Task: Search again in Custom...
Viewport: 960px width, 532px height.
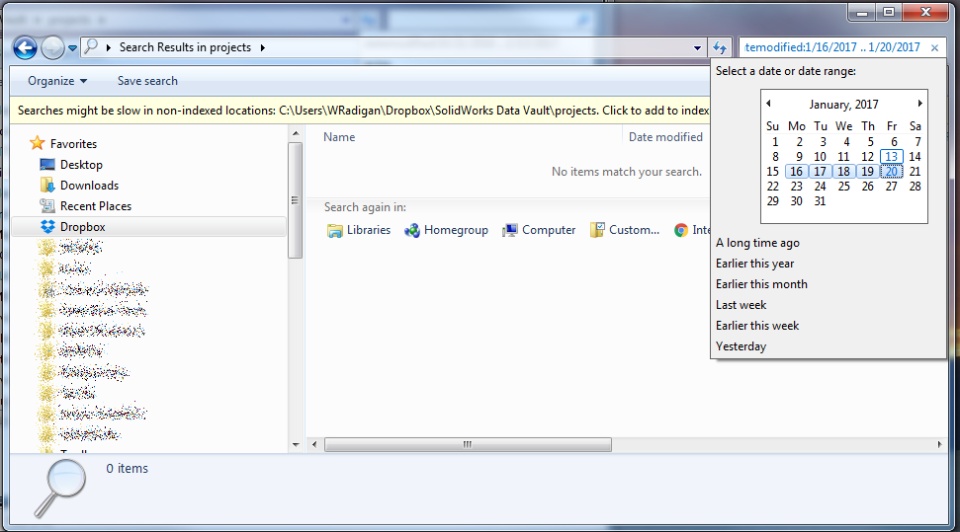Action: tap(634, 230)
